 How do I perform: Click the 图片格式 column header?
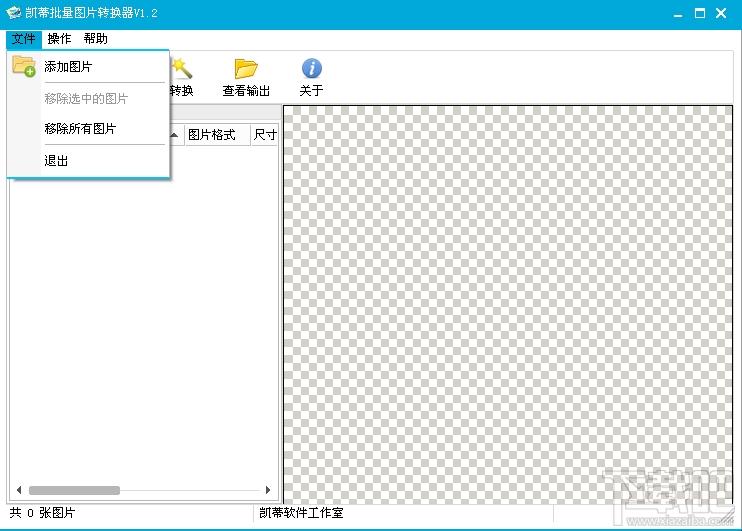pyautogui.click(x=212, y=135)
